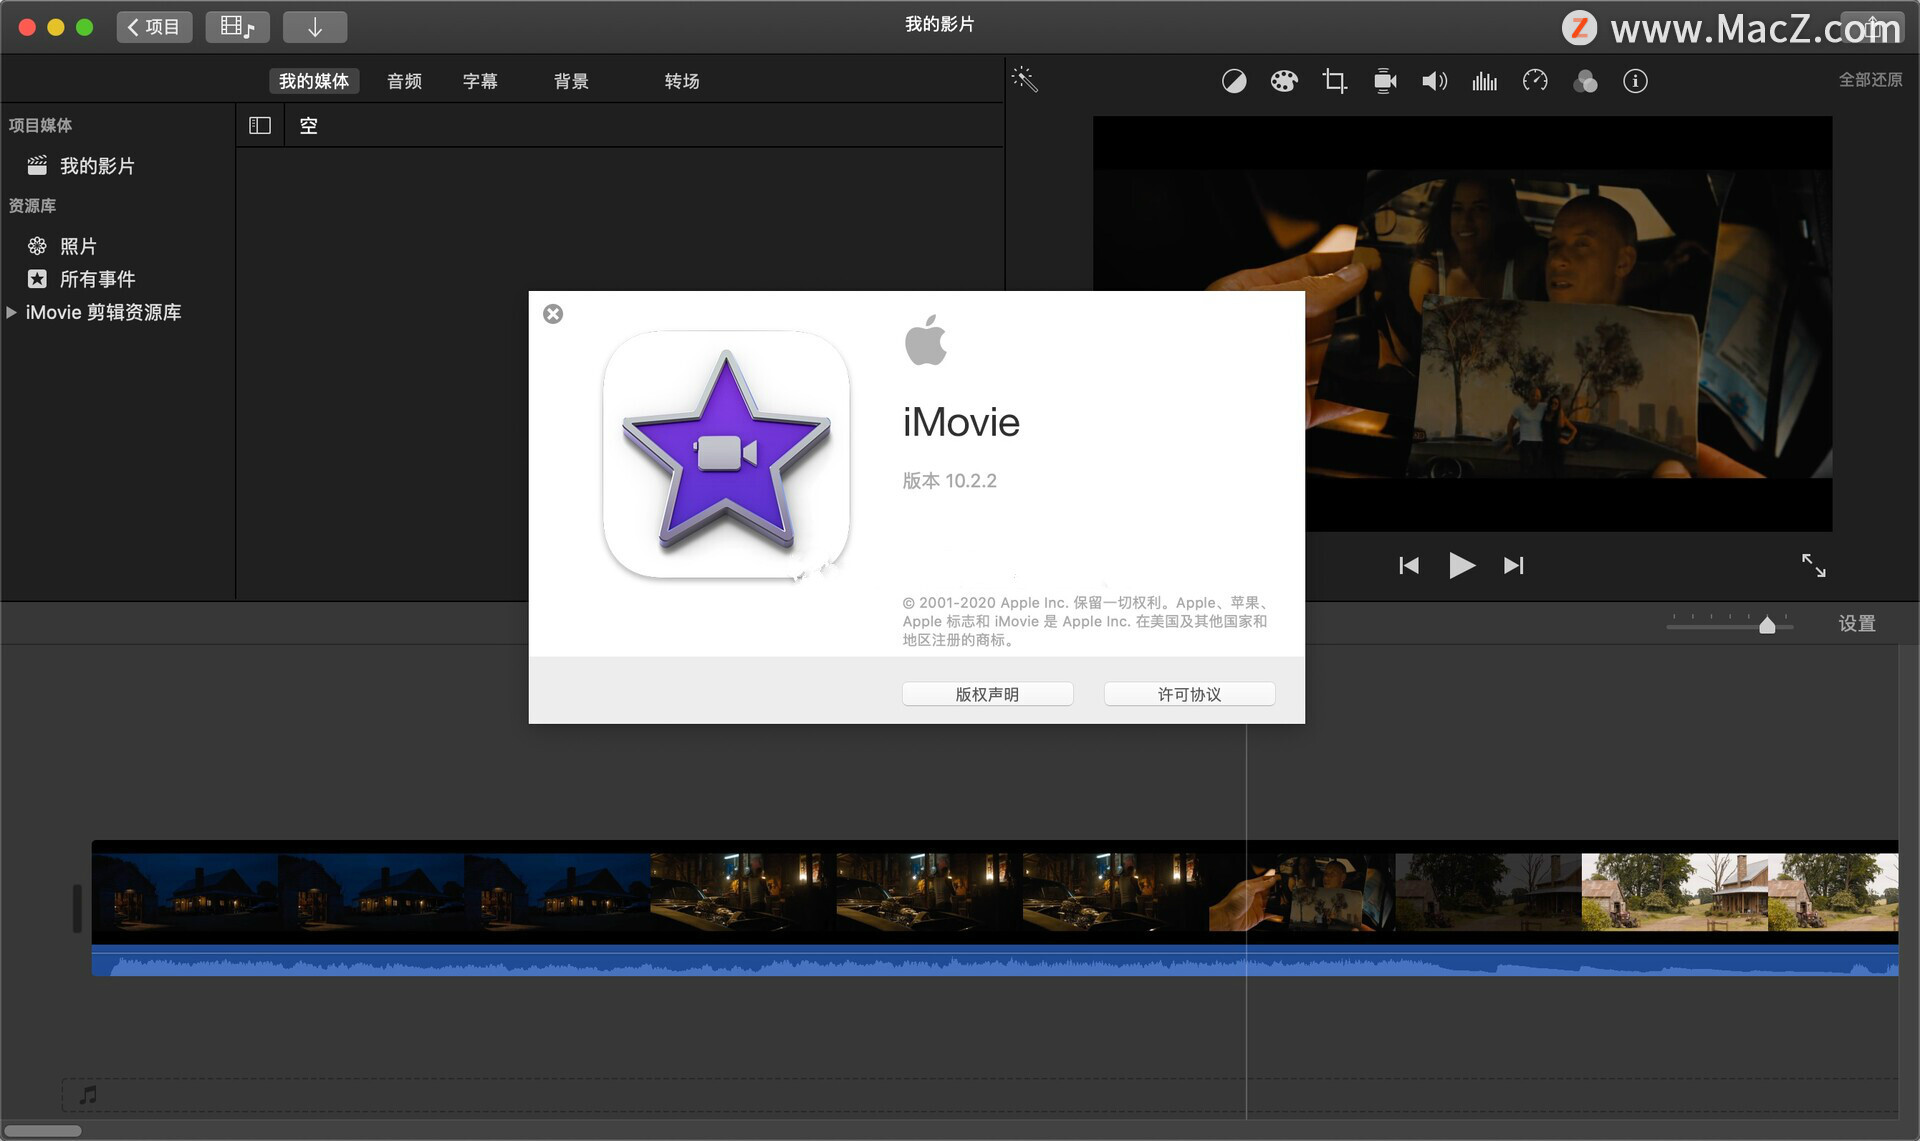1920x1141 pixels.
Task: Switch to 字幕 tab
Action: pyautogui.click(x=480, y=81)
